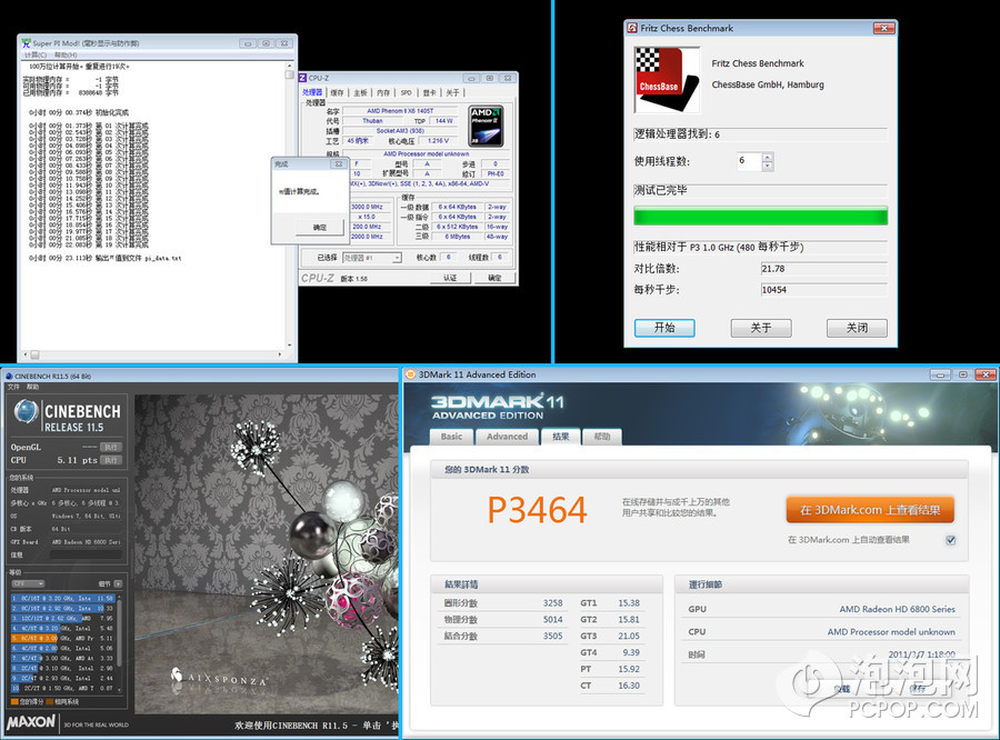Click 关闭 in Fritz Chess Benchmark
1000x740 pixels.
click(857, 328)
